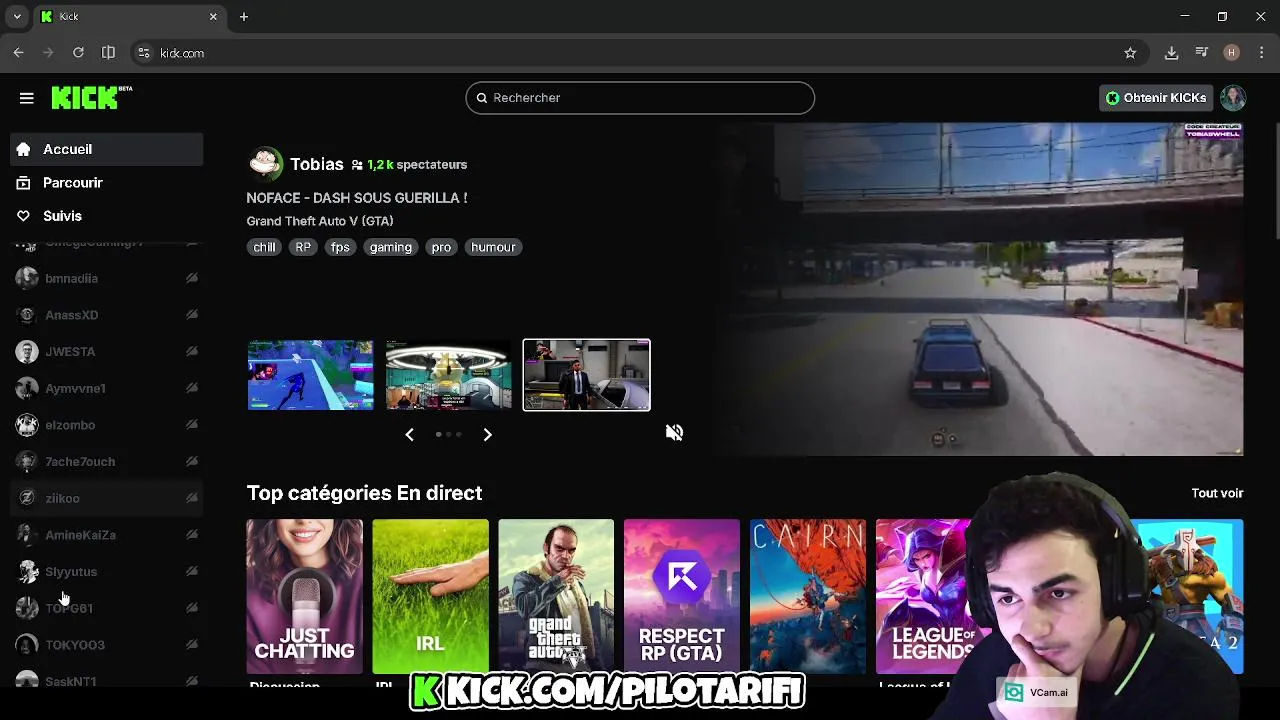Open Chrome three-dot menu
Viewport: 1280px width, 720px height.
(1261, 53)
